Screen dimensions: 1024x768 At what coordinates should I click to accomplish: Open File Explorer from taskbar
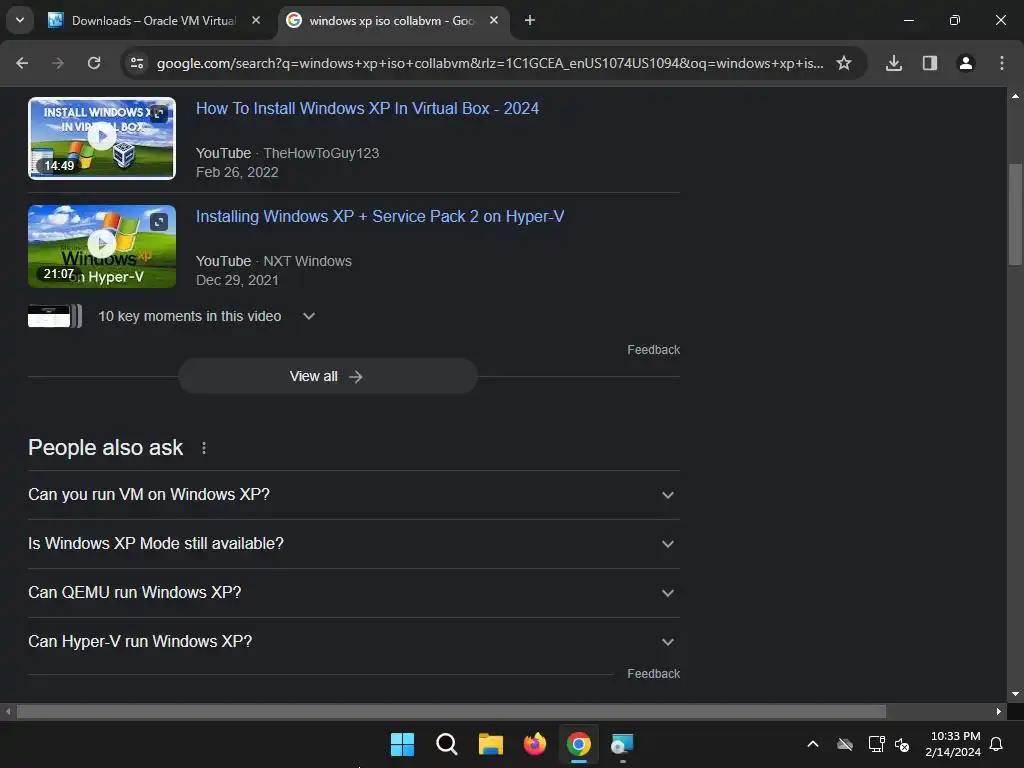point(490,744)
